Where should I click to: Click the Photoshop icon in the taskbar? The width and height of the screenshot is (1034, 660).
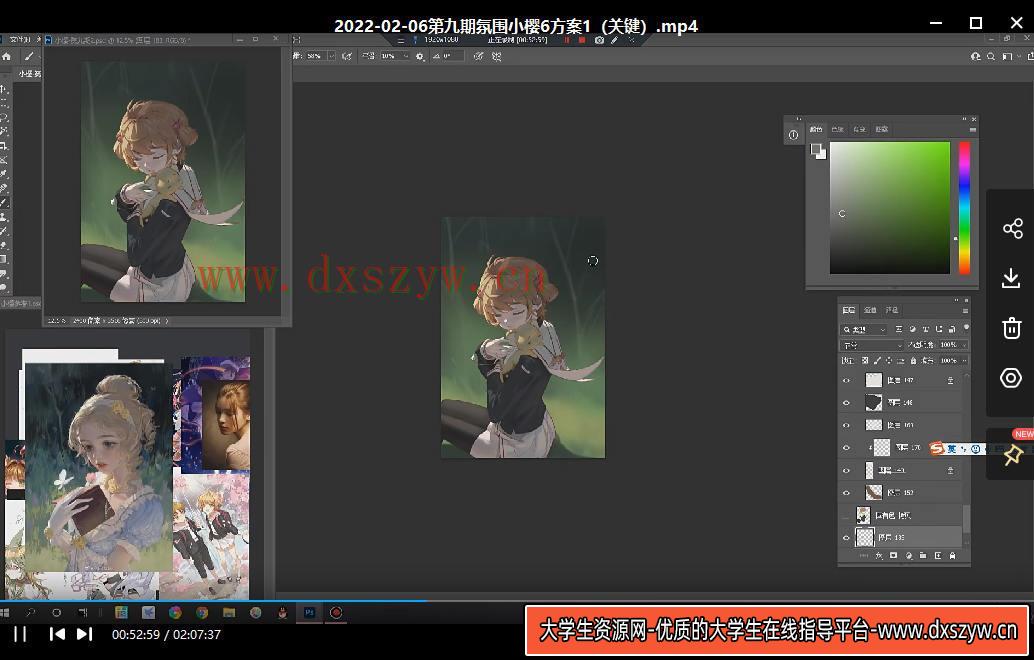click(x=309, y=613)
